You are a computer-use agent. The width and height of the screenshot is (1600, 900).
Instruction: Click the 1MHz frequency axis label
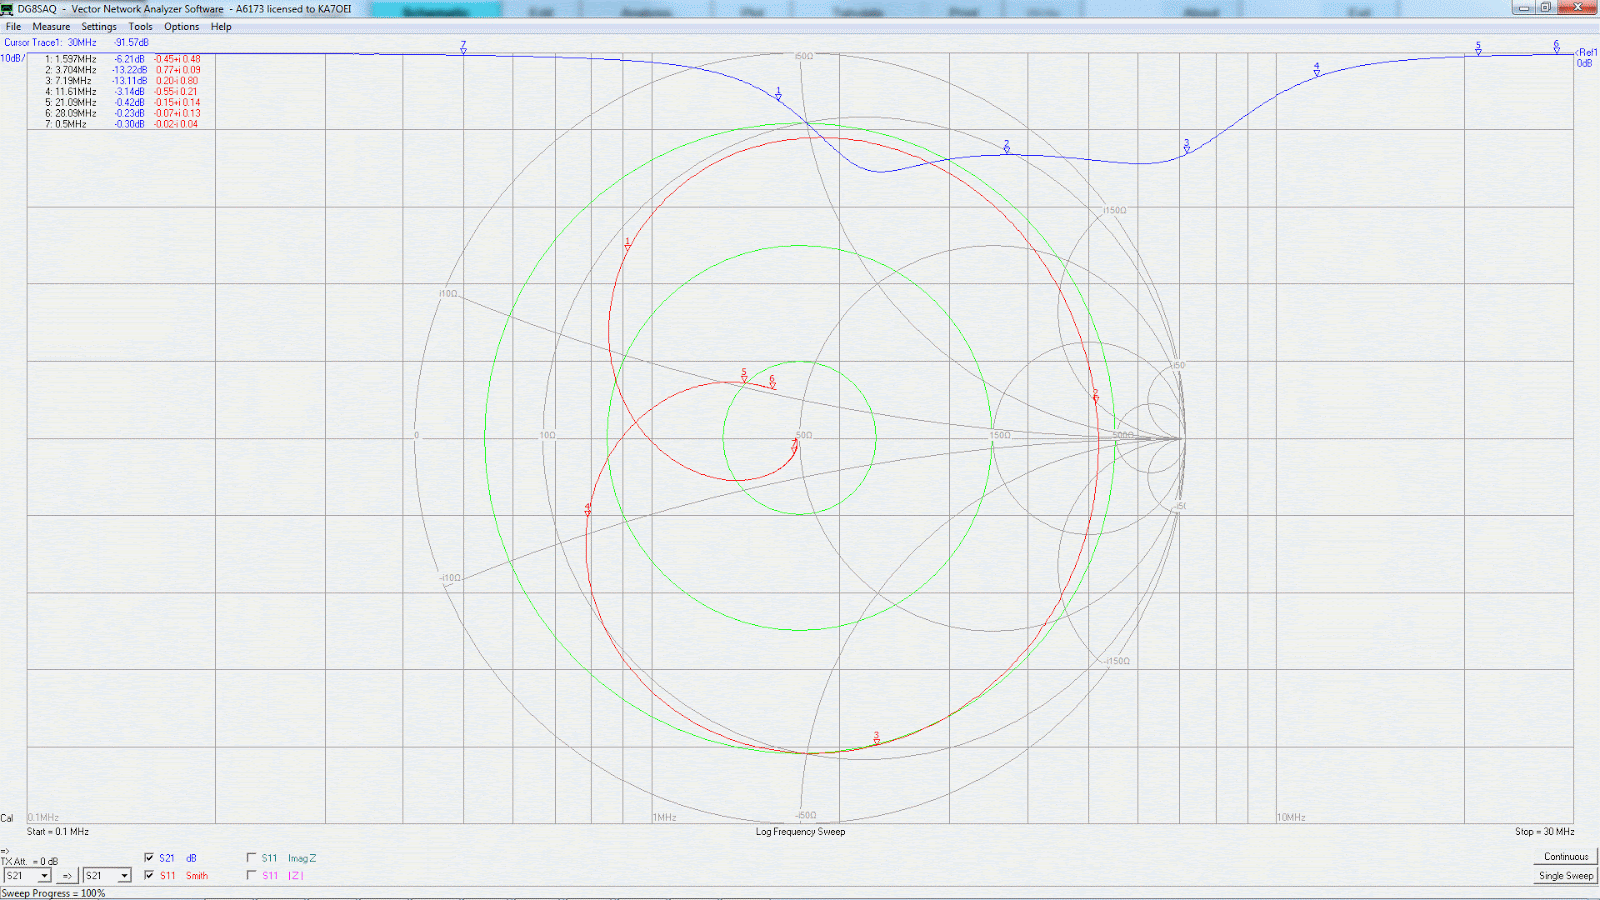665,818
